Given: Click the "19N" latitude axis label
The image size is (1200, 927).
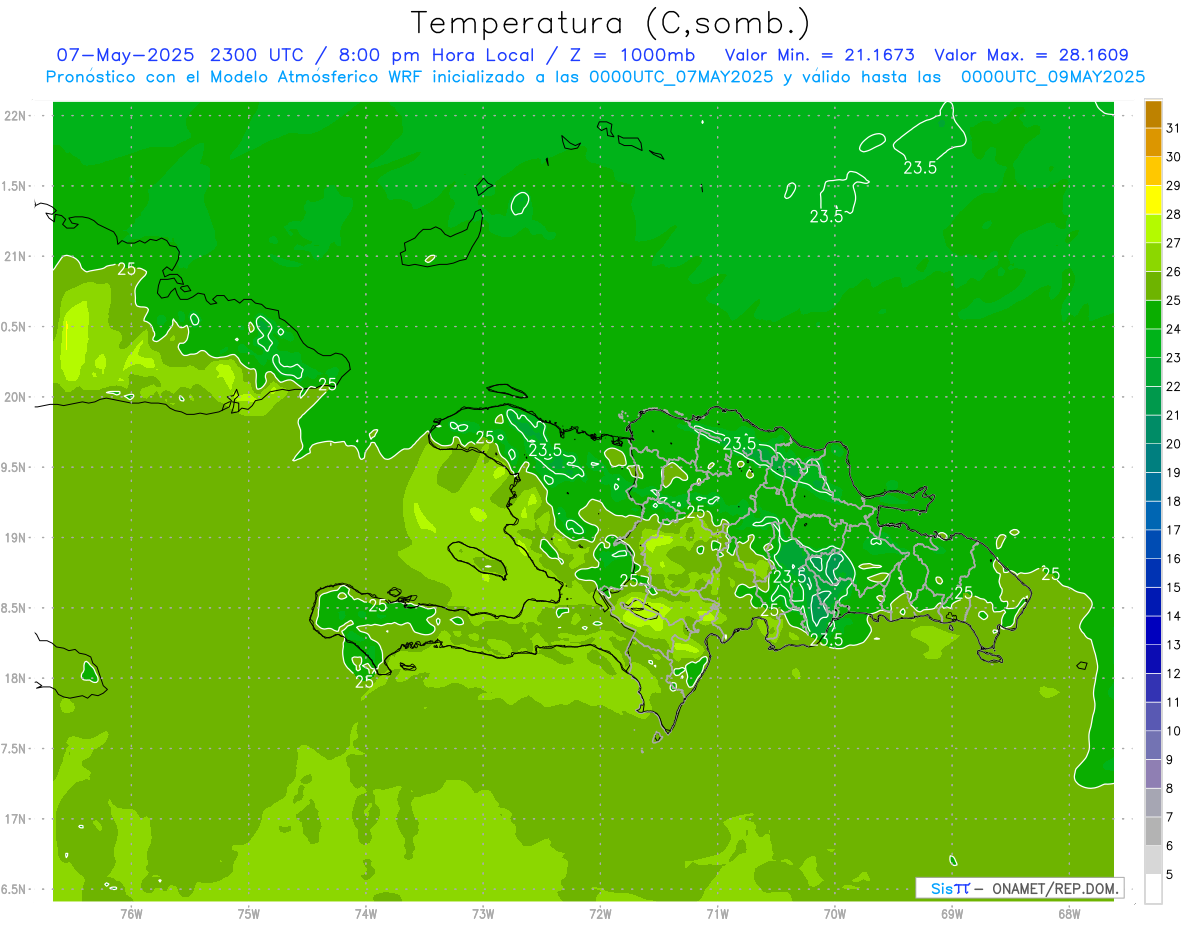Looking at the screenshot, I should pos(16,538).
